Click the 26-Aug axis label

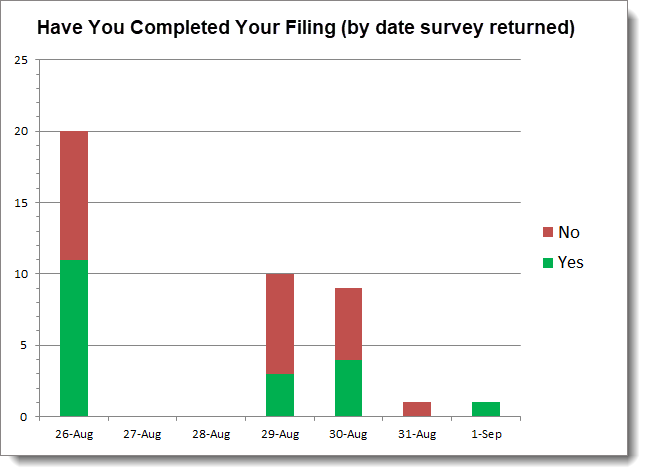point(74,434)
